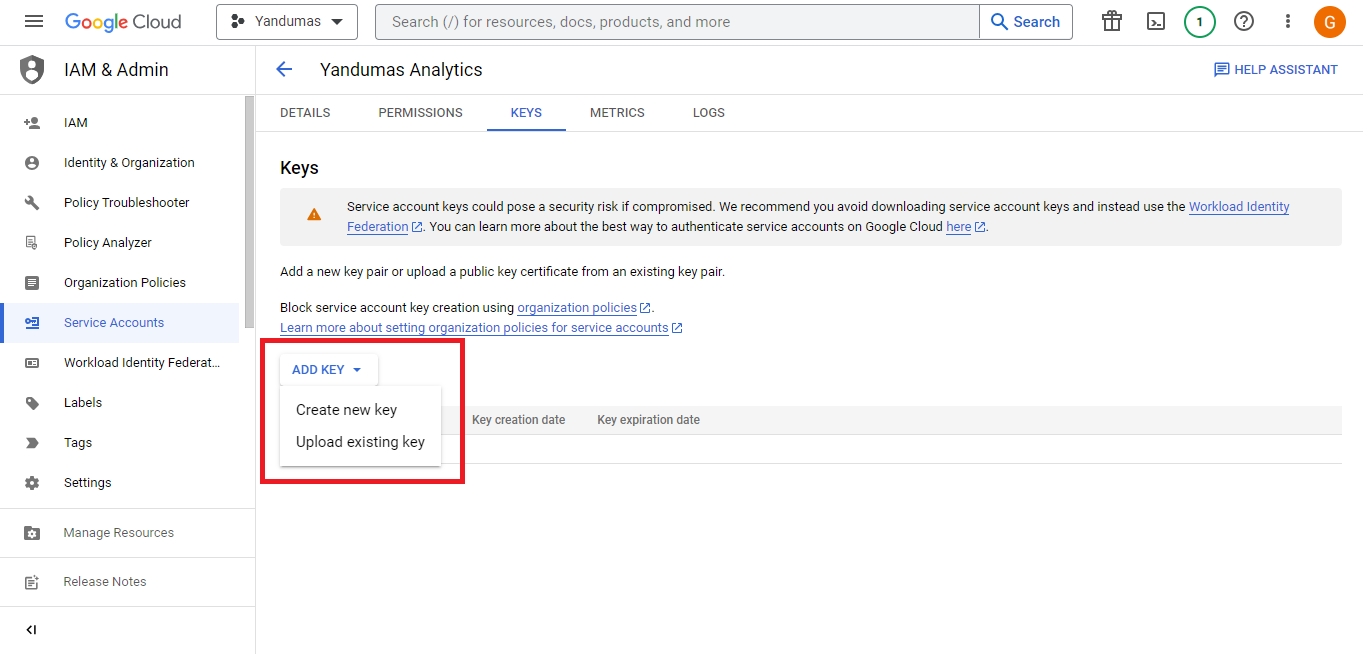The width and height of the screenshot is (1363, 654).
Task: Open the Help Assistant panel
Action: pyautogui.click(x=1275, y=70)
